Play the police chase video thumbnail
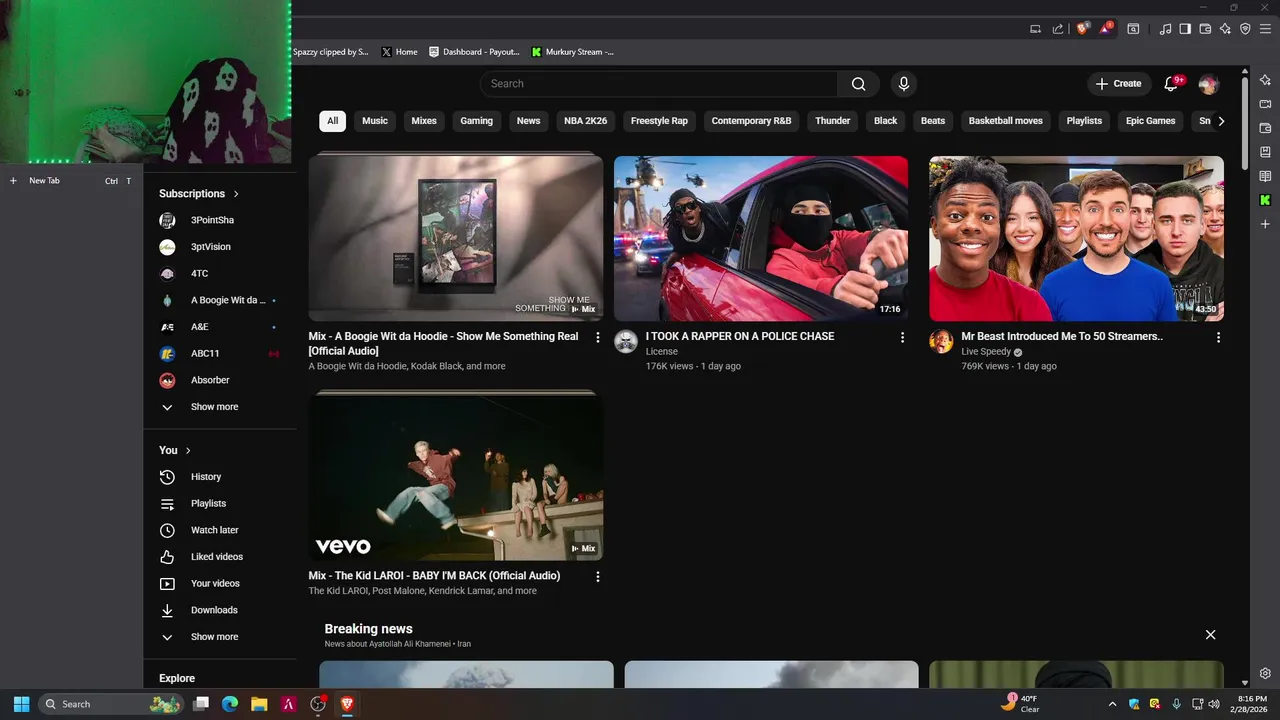Screen dimensions: 1280x720 coord(761,239)
